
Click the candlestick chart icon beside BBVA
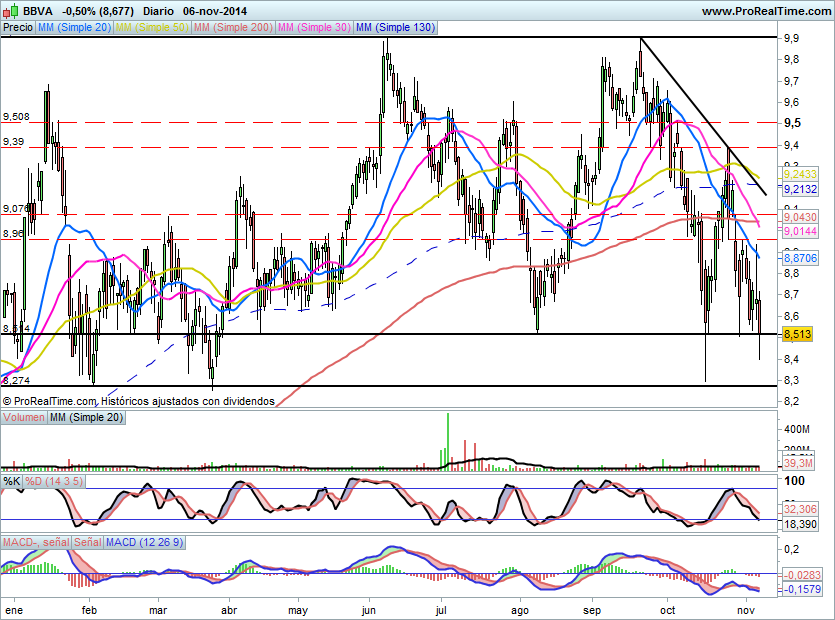click(x=11, y=10)
